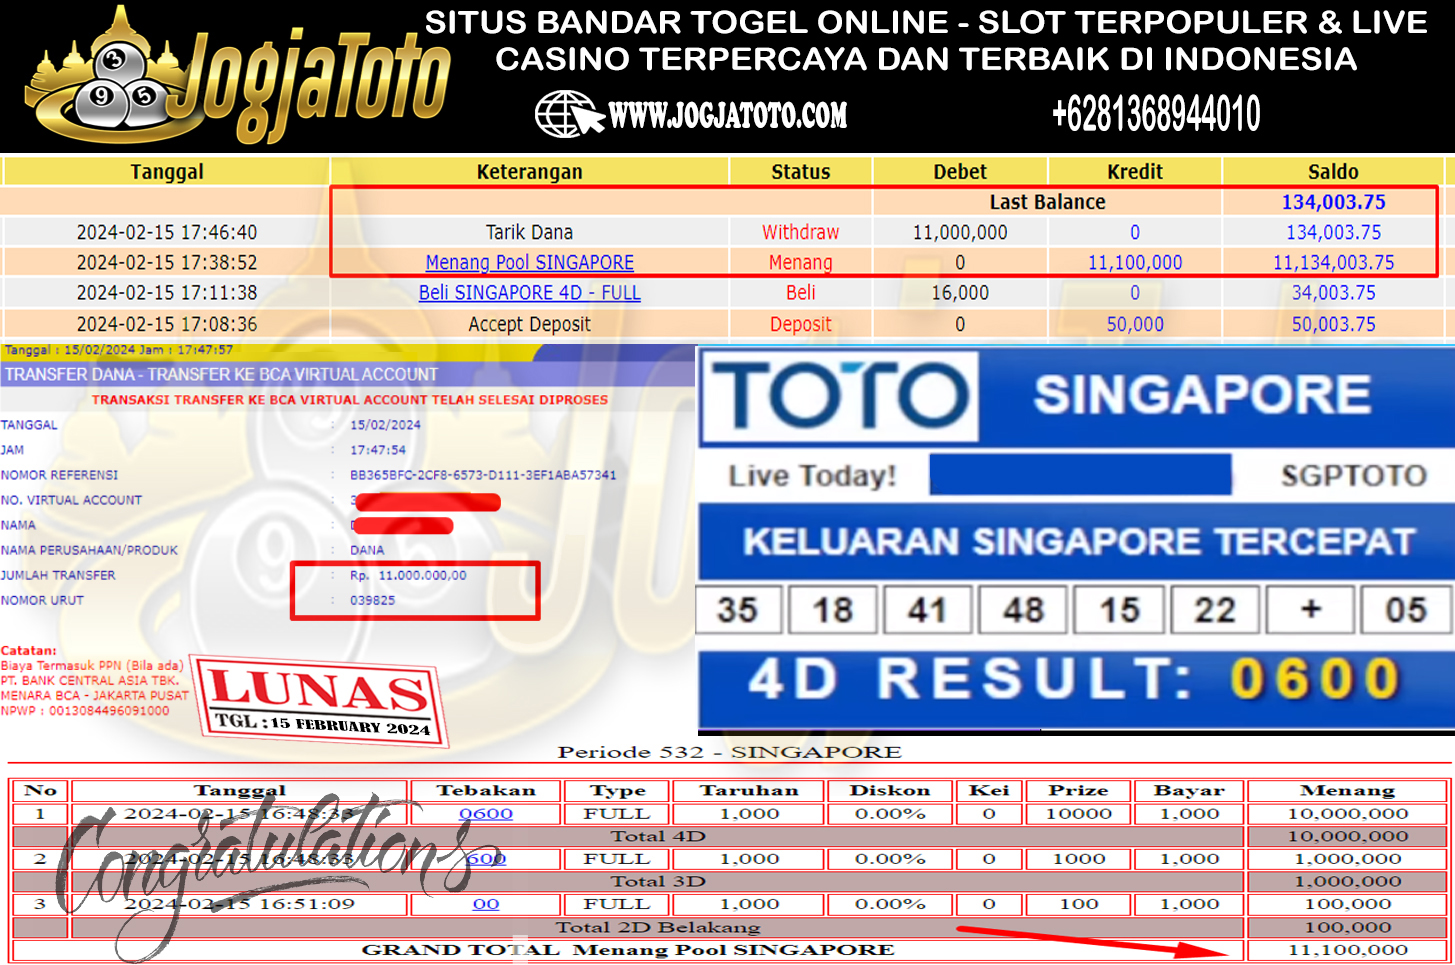Click the SINGAPORE banner title

[1202, 394]
